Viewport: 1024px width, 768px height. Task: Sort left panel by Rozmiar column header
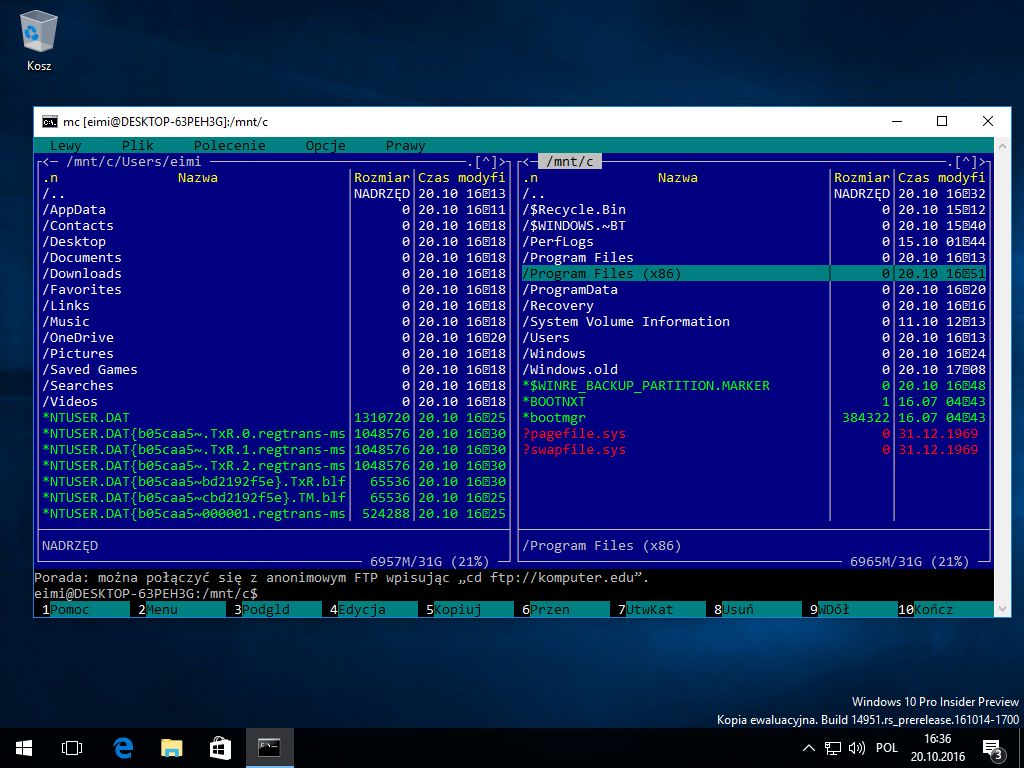[x=381, y=178]
